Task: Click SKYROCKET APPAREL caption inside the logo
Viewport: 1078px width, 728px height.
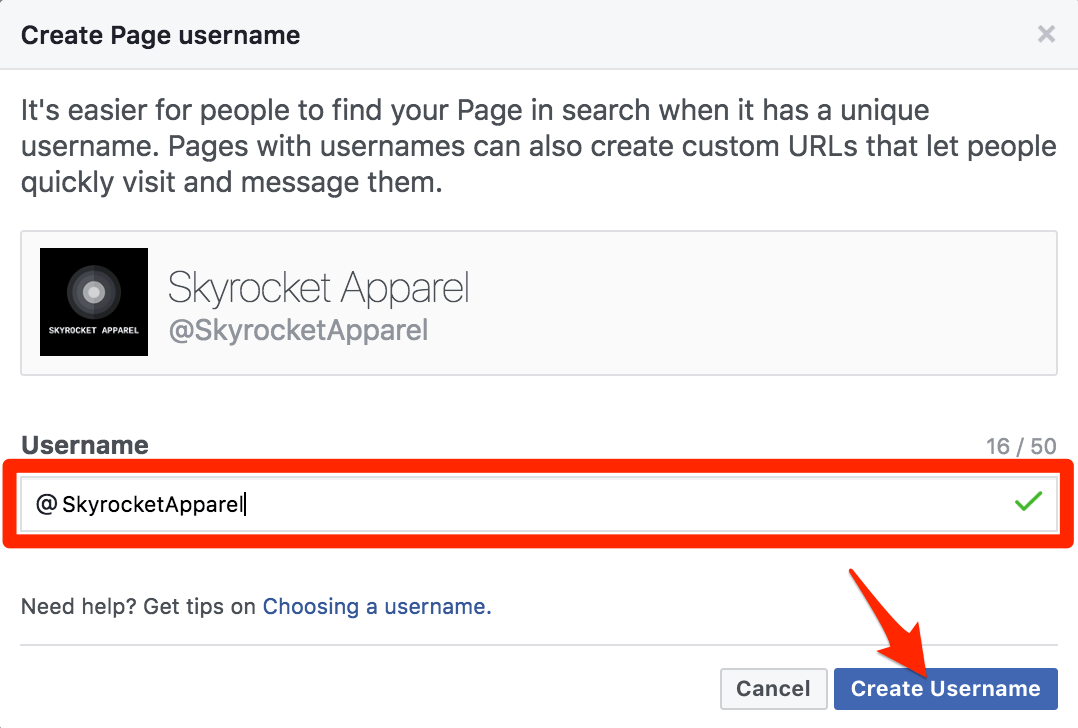Action: [94, 330]
